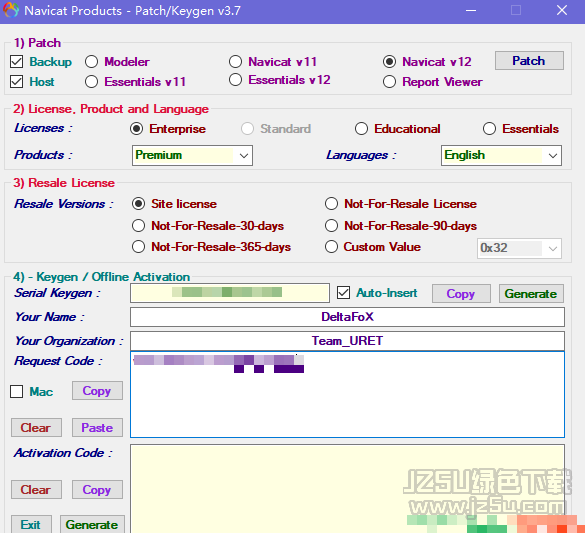Image resolution: width=585 pixels, height=533 pixels.
Task: Choose Essentials license radio
Action: 489,129
